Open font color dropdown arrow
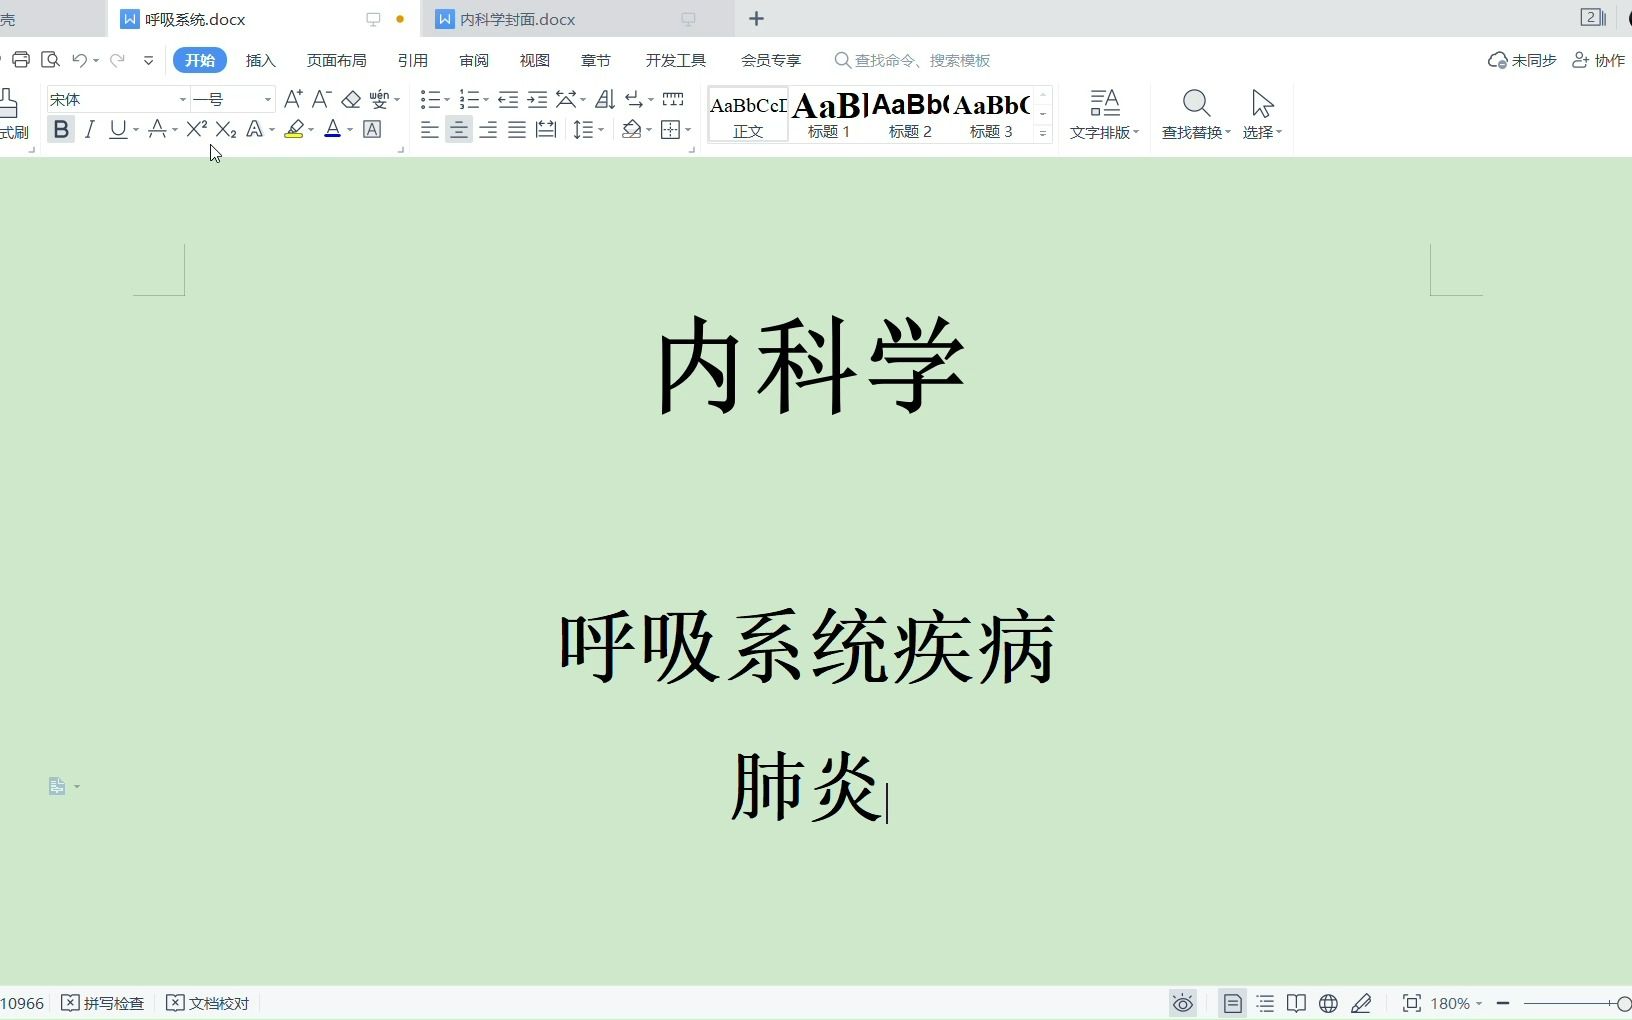Image resolution: width=1632 pixels, height=1020 pixels. point(350,131)
